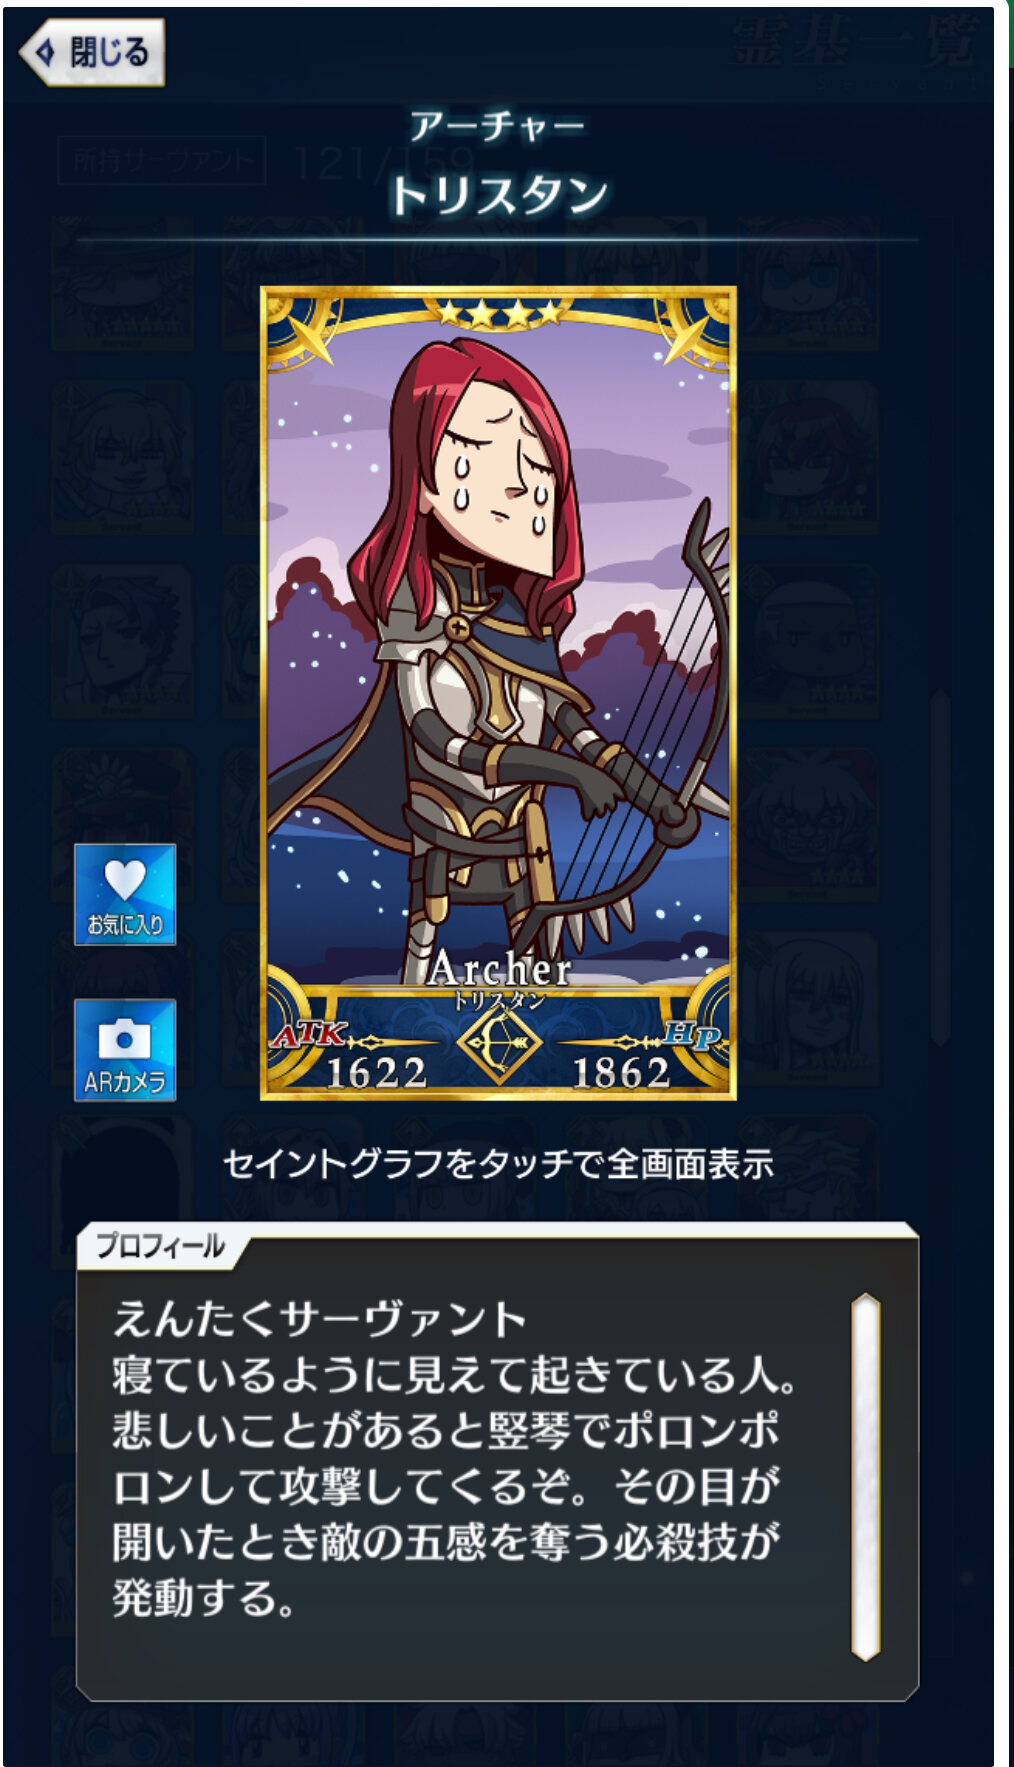Tap the Tristan saint graph card
The height and width of the screenshot is (1767, 1014).
click(x=498, y=693)
